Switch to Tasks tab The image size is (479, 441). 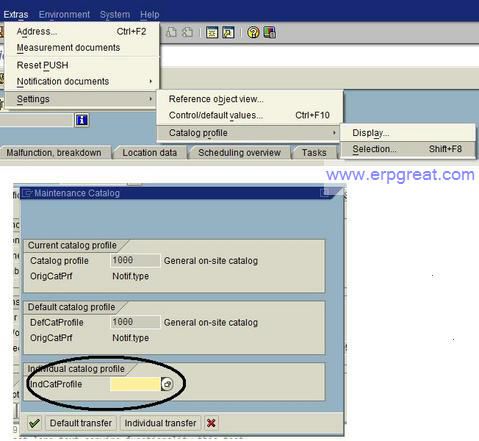tap(314, 153)
